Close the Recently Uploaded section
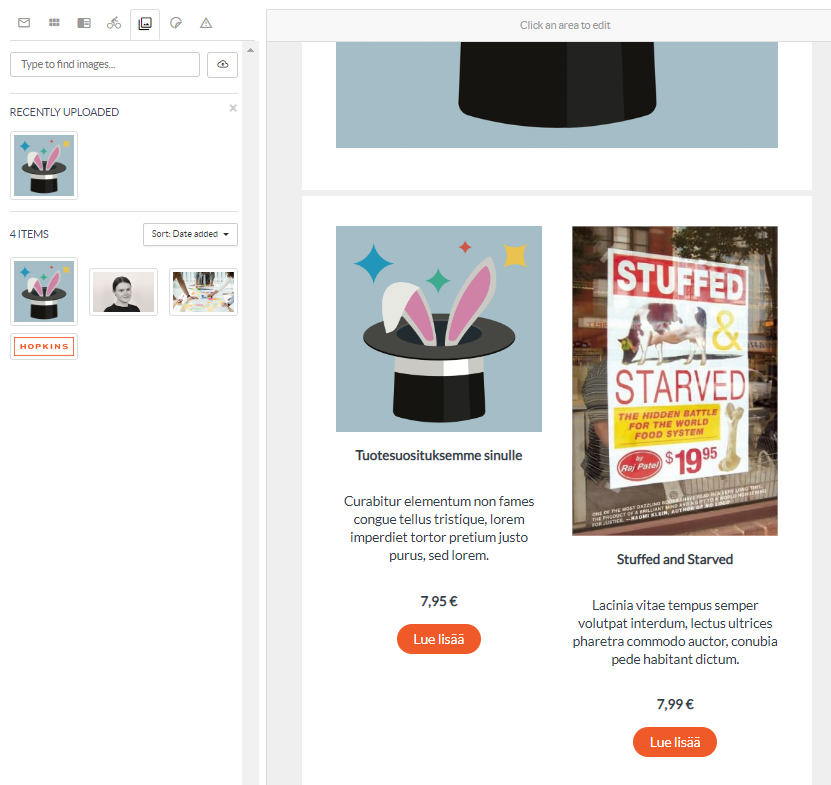Screen dimensions: 831x785 point(233,108)
